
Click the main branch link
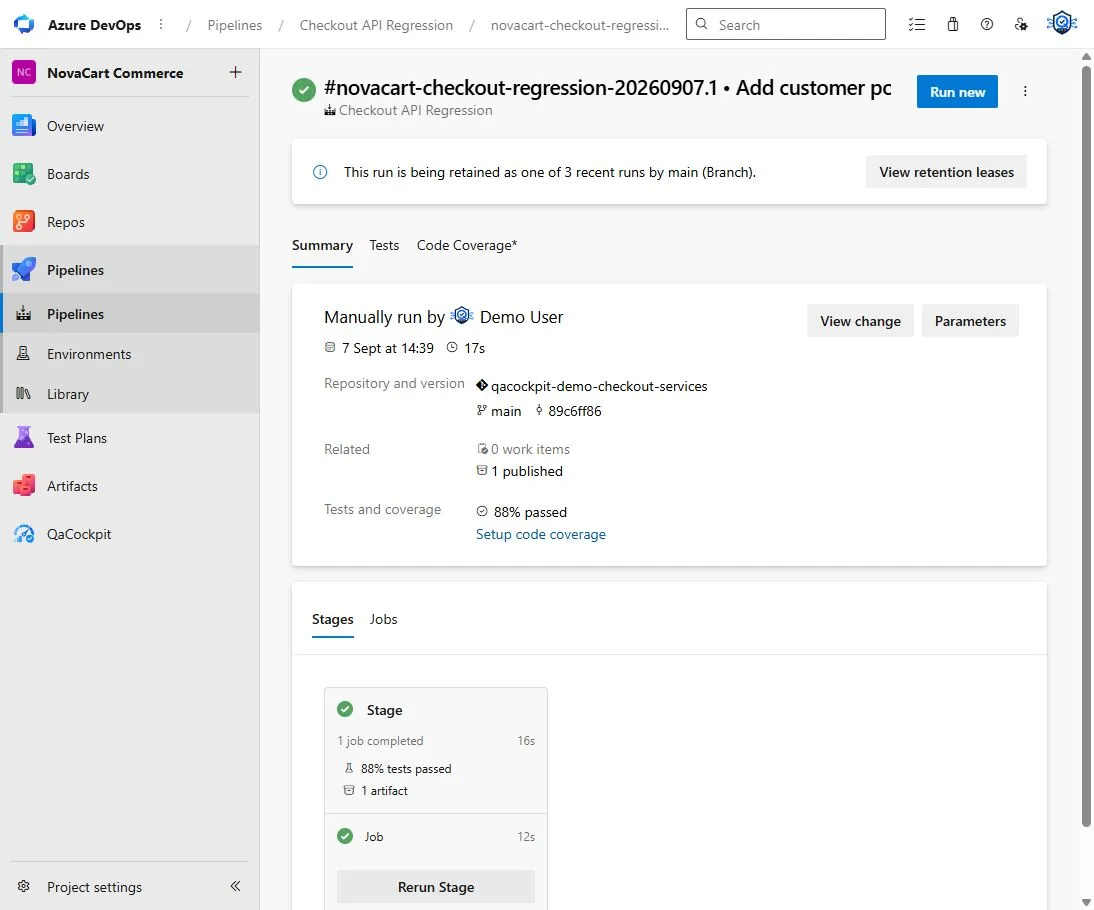506,411
